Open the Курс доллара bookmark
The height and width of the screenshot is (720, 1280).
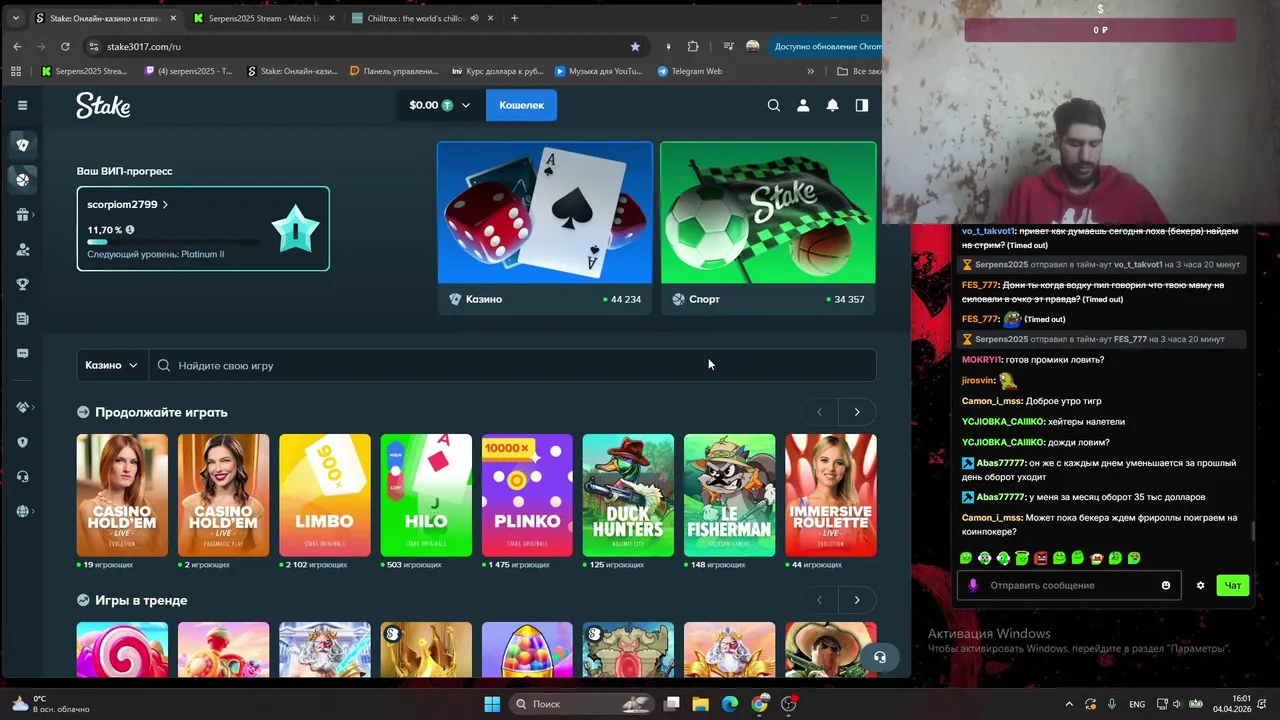click(497, 71)
